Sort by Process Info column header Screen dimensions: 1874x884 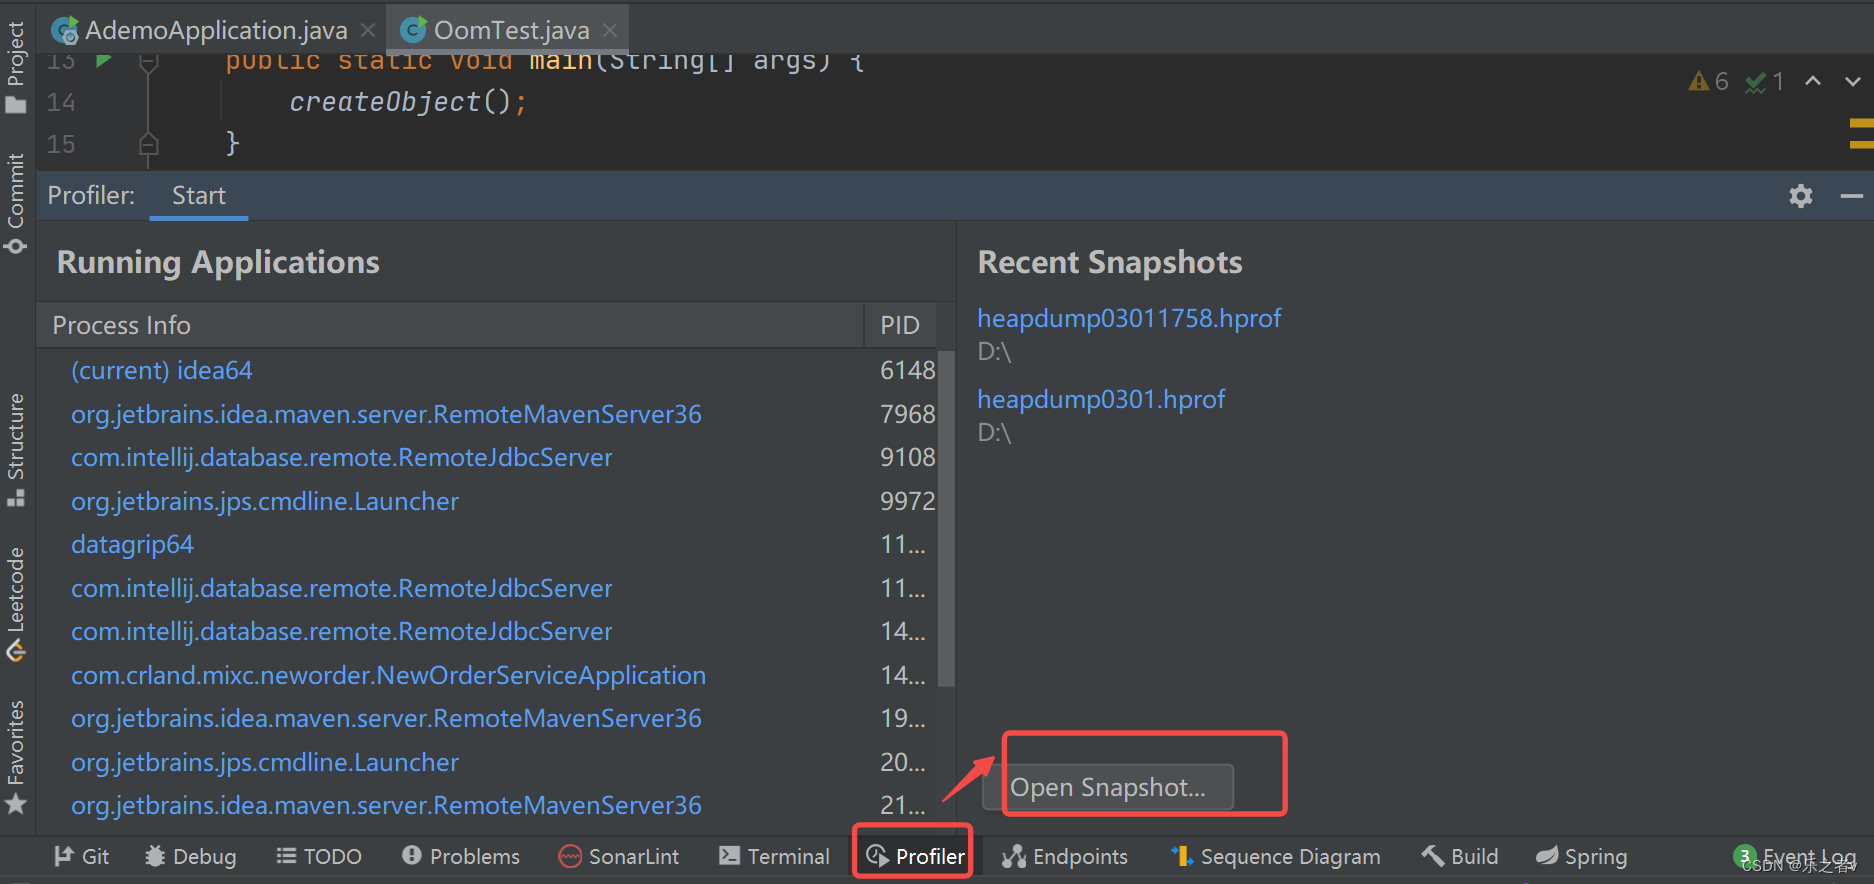(x=450, y=325)
